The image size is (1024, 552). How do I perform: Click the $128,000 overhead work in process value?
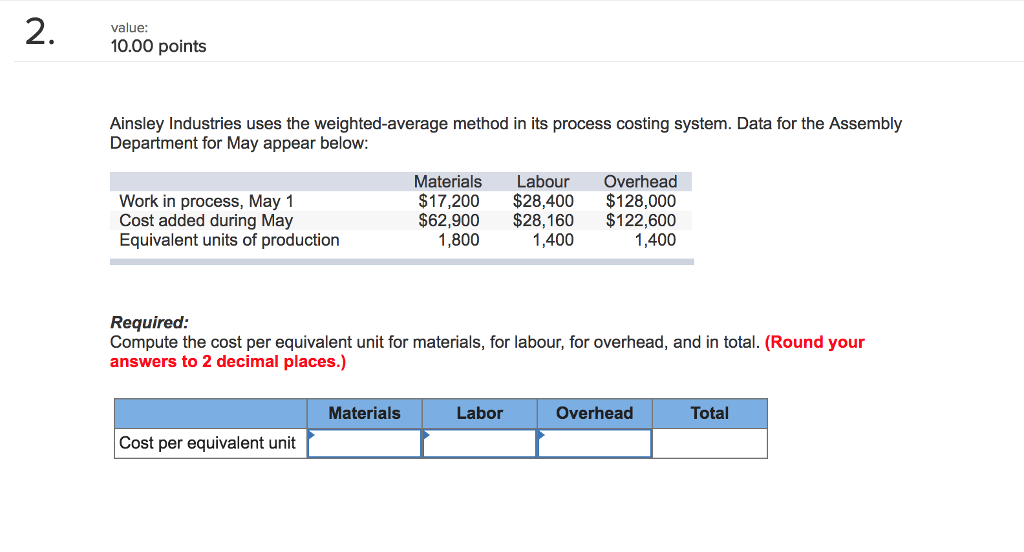point(641,201)
